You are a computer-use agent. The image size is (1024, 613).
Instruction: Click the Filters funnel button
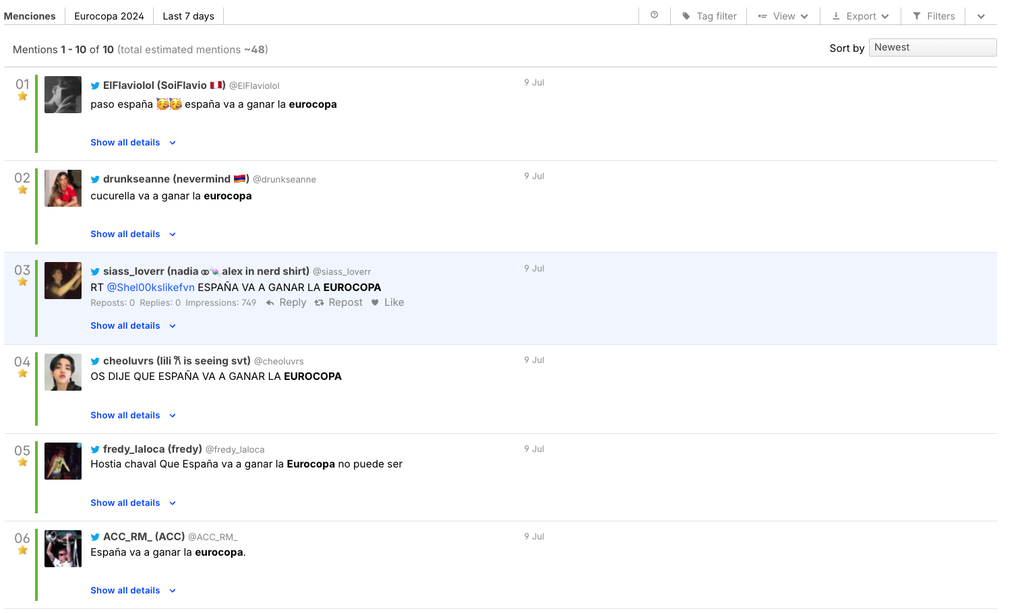click(x=933, y=16)
